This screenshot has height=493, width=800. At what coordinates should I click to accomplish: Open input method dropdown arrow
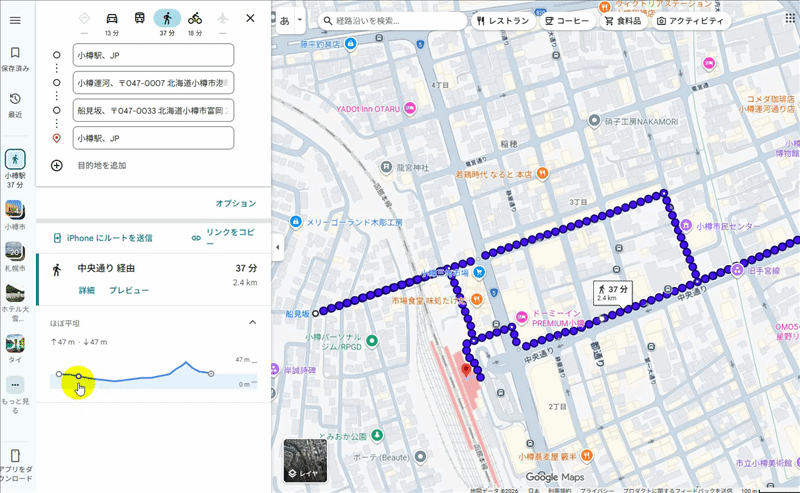coord(300,20)
